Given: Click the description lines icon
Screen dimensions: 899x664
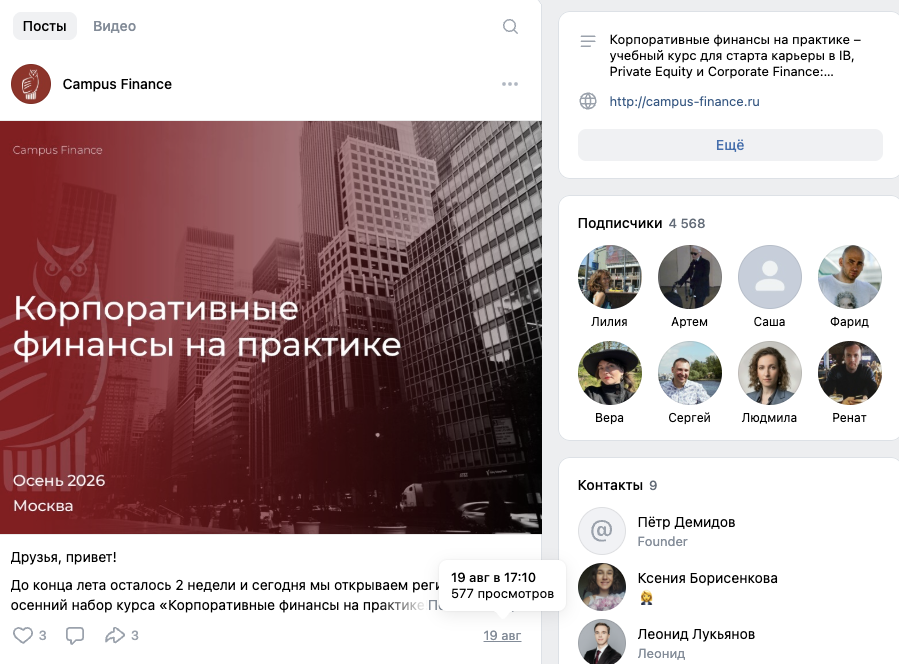Looking at the screenshot, I should click(x=588, y=41).
